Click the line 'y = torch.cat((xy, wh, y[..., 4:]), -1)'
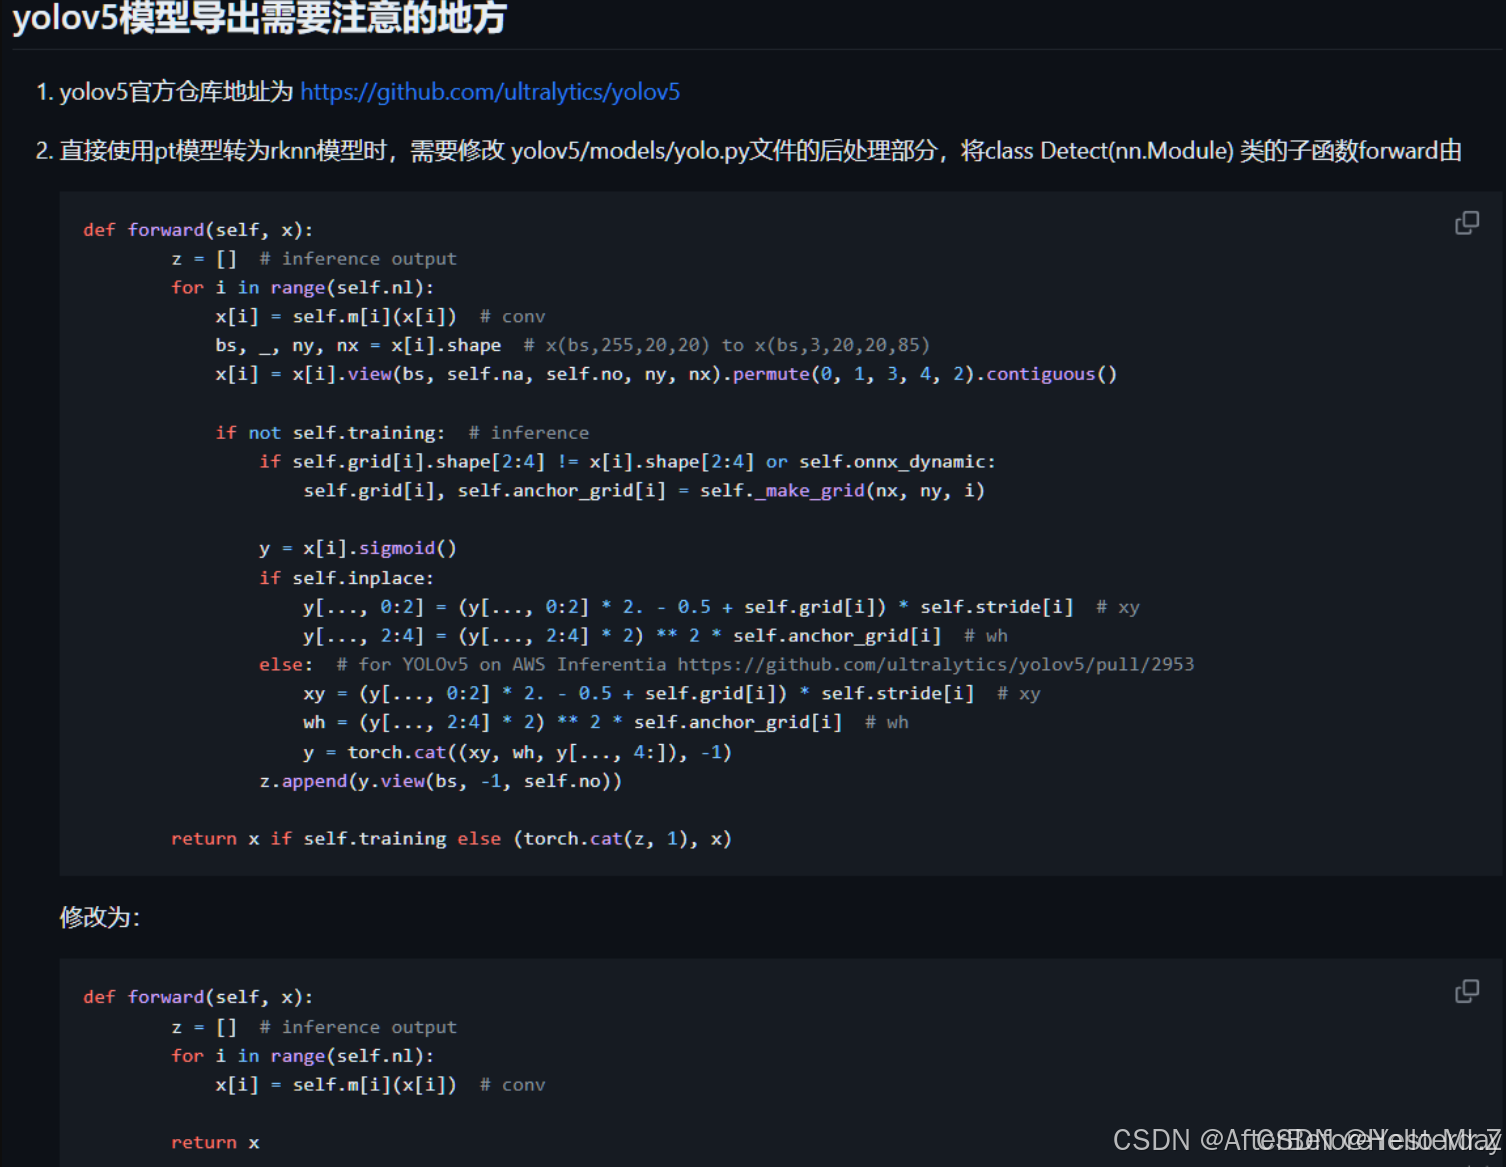Viewport: 1506px width, 1167px height. 517,752
